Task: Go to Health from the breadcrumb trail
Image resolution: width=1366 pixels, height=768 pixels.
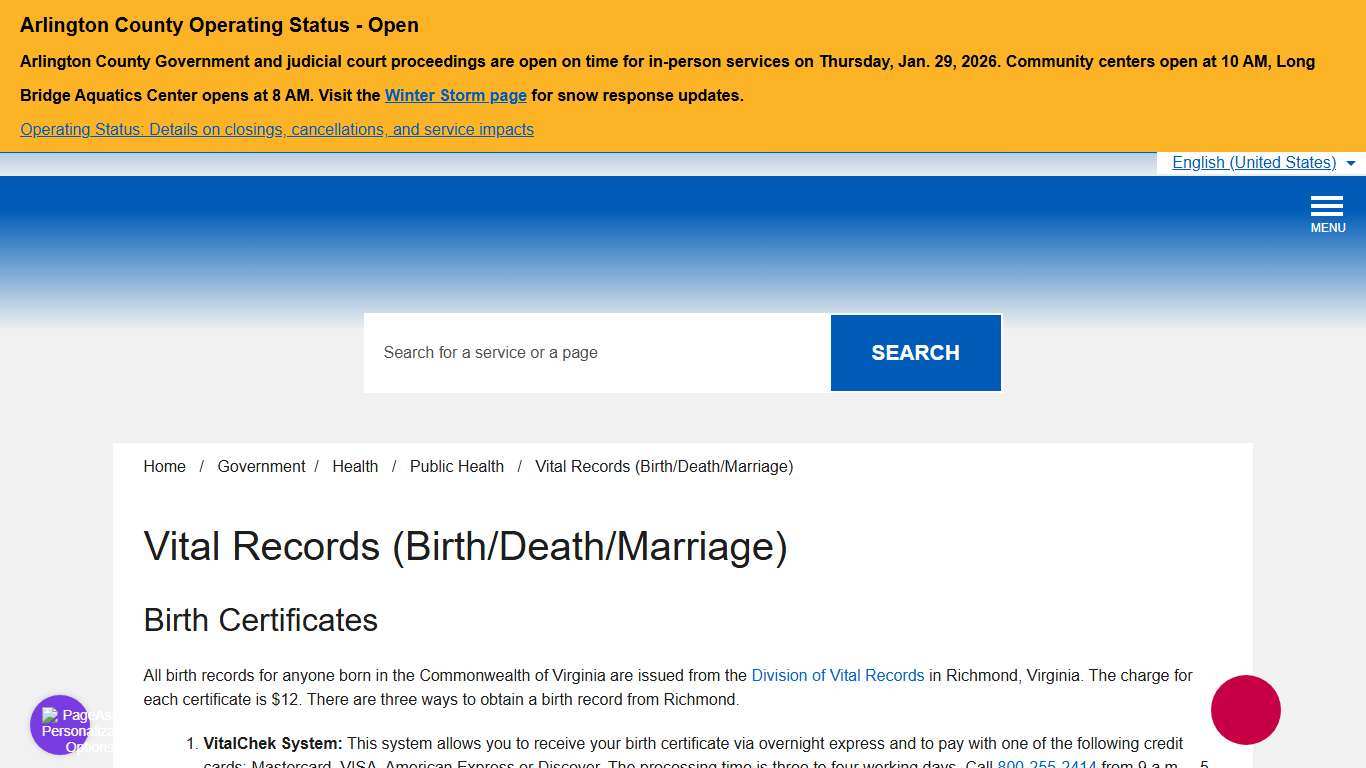Action: pos(355,466)
